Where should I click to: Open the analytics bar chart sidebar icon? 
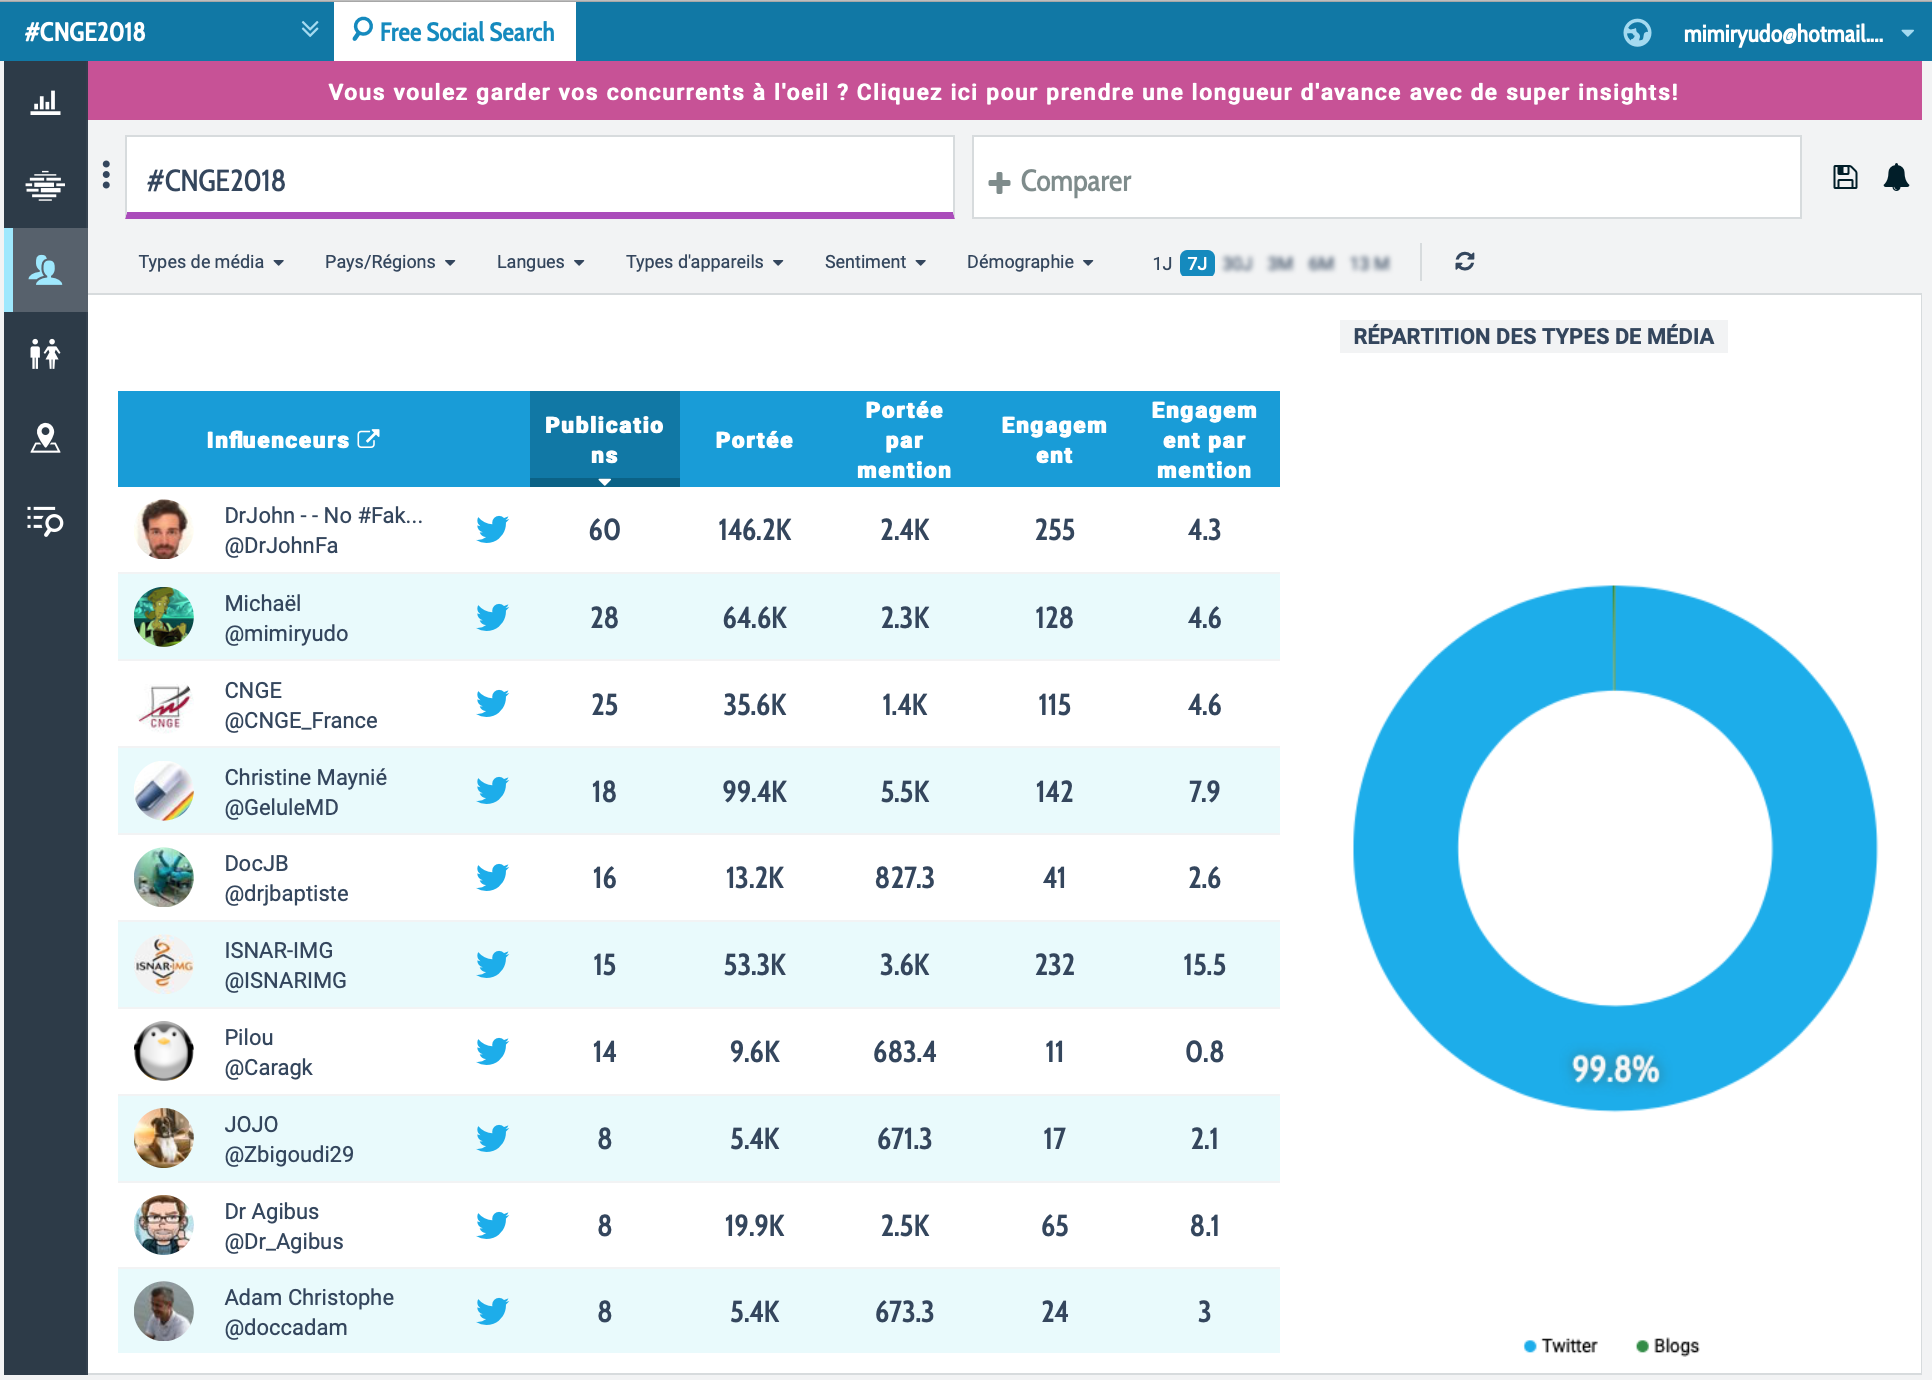pyautogui.click(x=45, y=102)
